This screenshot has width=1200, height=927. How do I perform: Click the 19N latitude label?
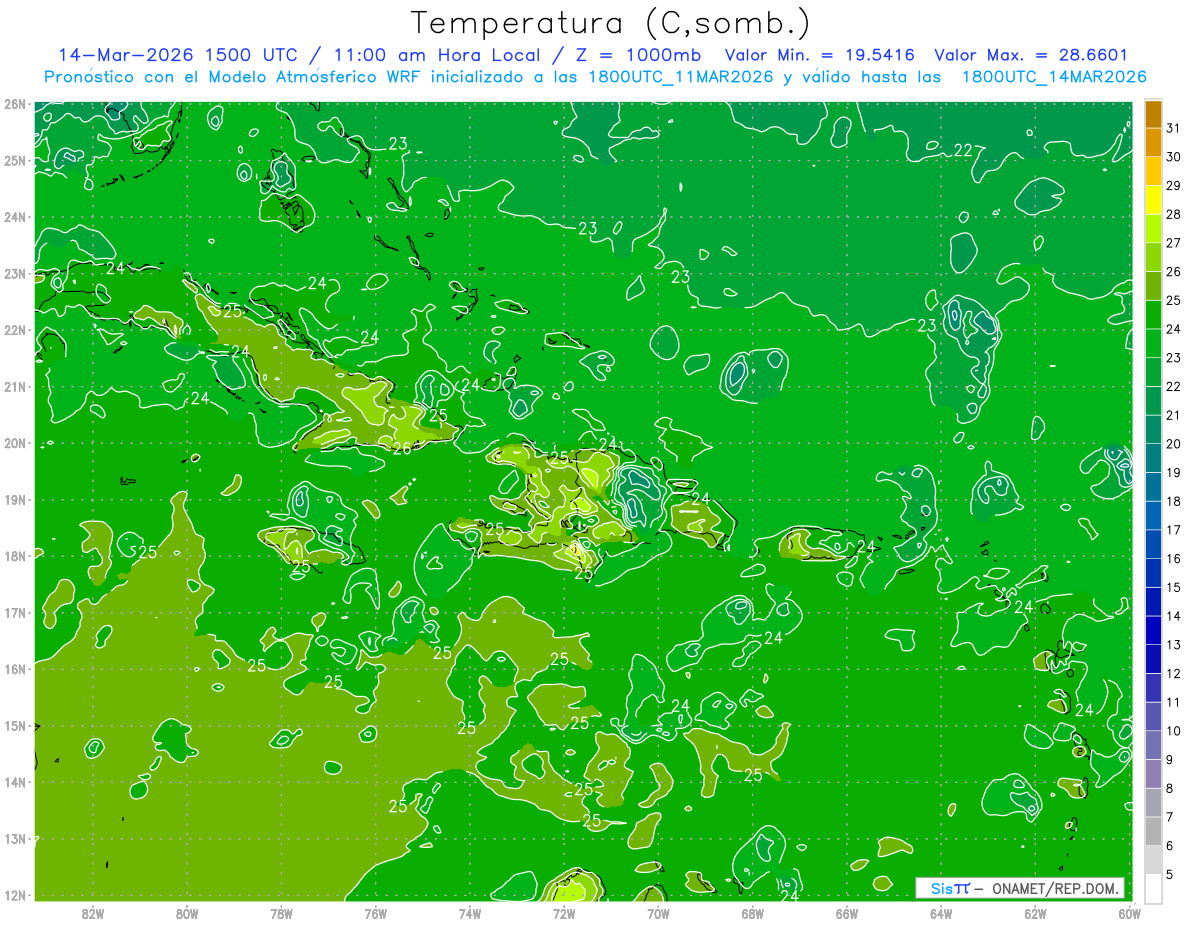click(x=14, y=499)
